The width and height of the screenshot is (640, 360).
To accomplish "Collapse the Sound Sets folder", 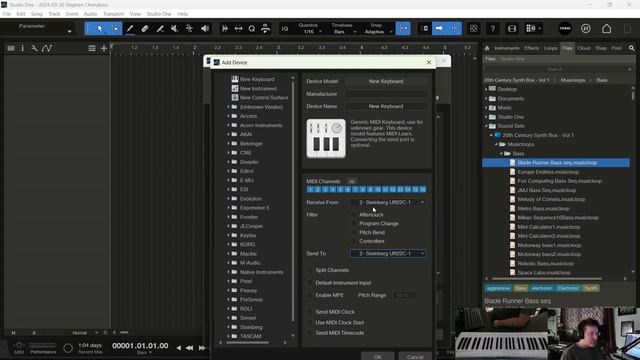I will [x=486, y=126].
